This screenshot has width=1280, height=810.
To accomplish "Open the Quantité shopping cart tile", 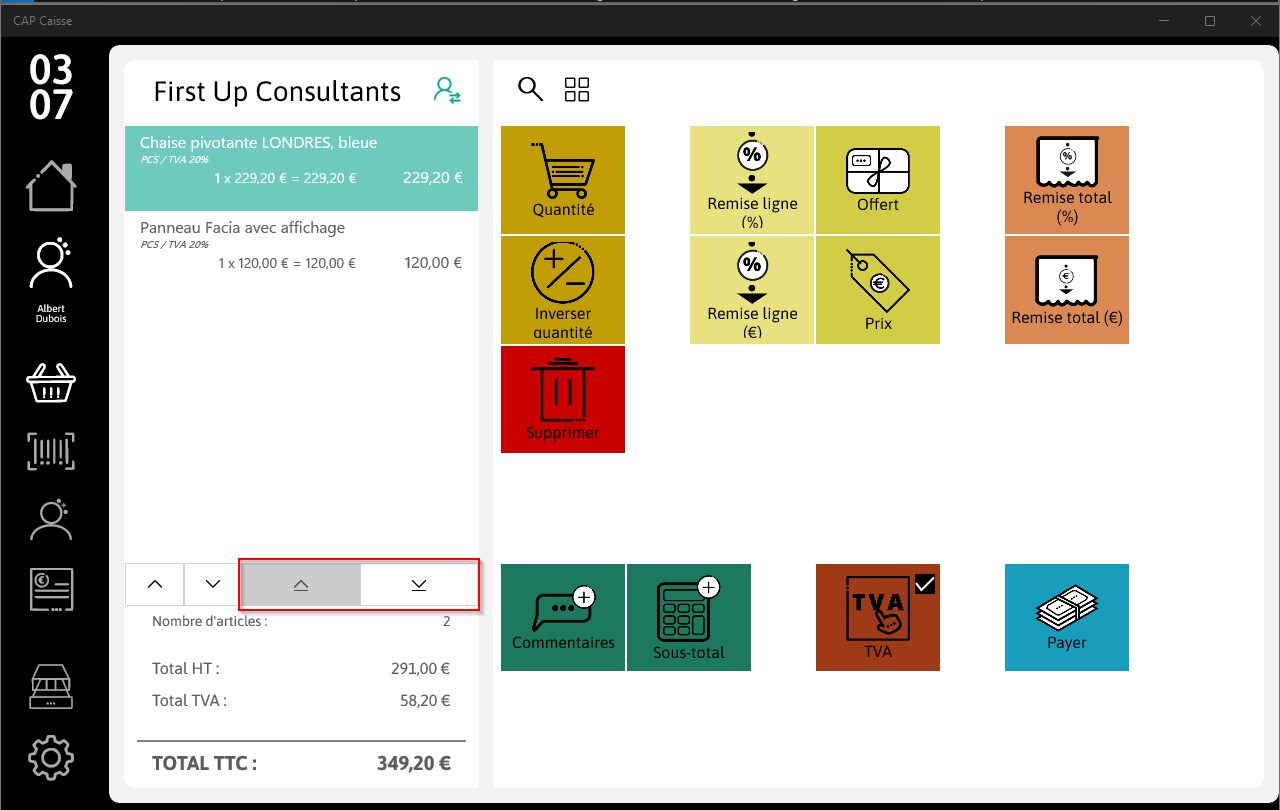I will 563,180.
